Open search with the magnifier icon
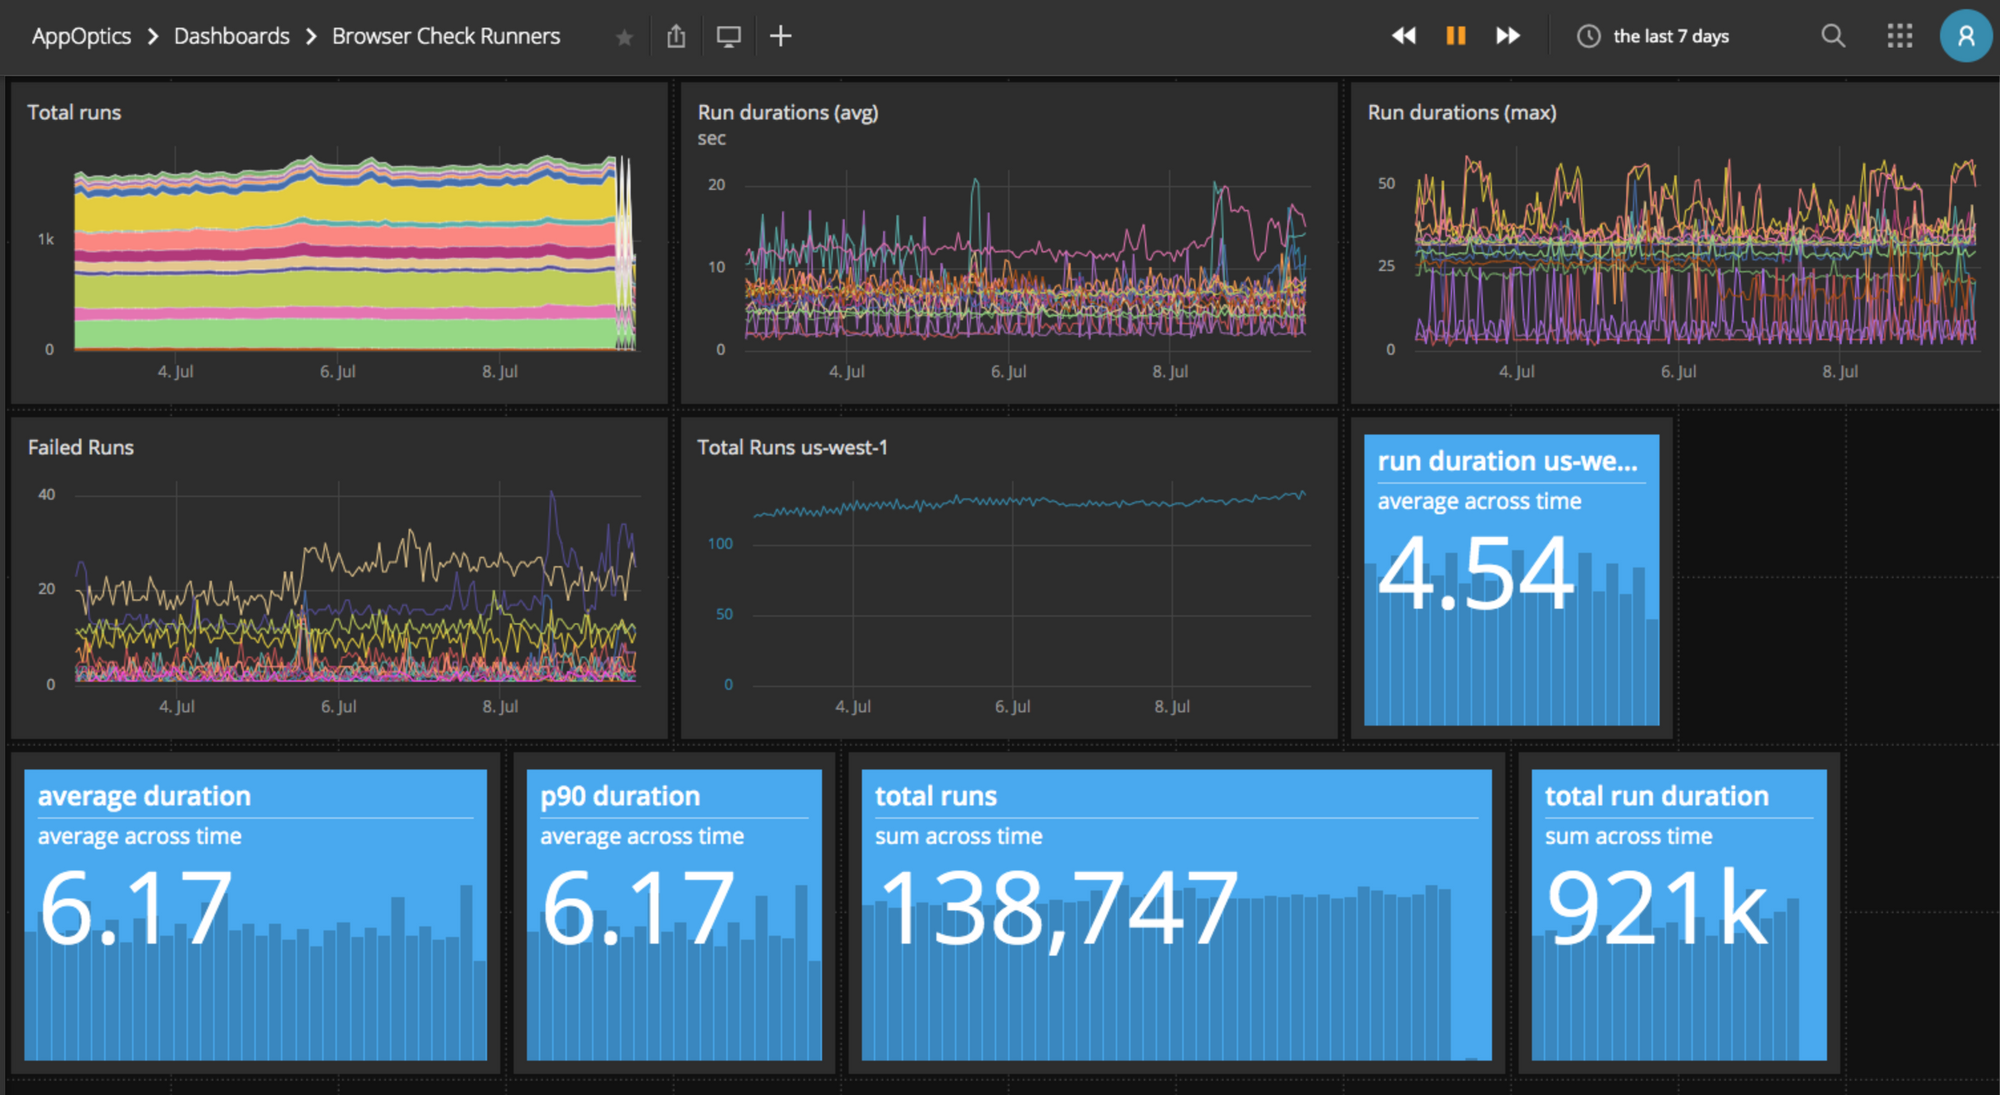Viewport: 2000px width, 1095px height. point(1833,36)
